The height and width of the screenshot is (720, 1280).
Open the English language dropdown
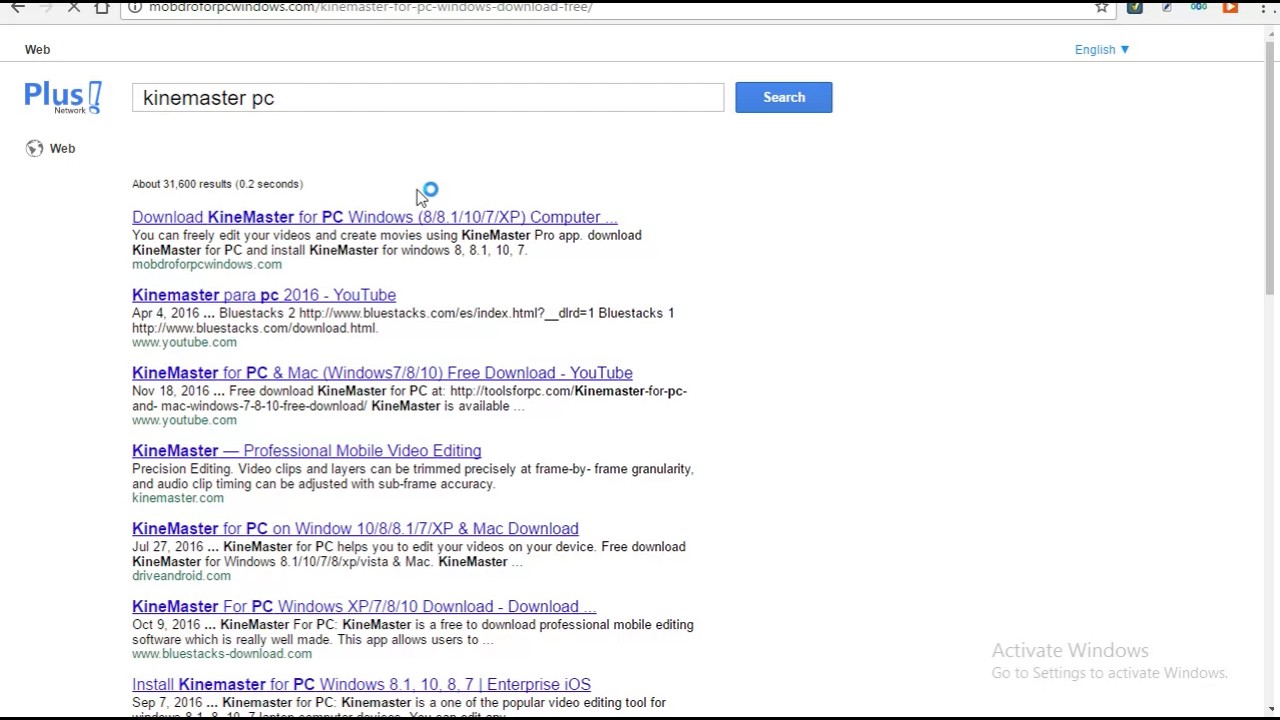point(1102,49)
